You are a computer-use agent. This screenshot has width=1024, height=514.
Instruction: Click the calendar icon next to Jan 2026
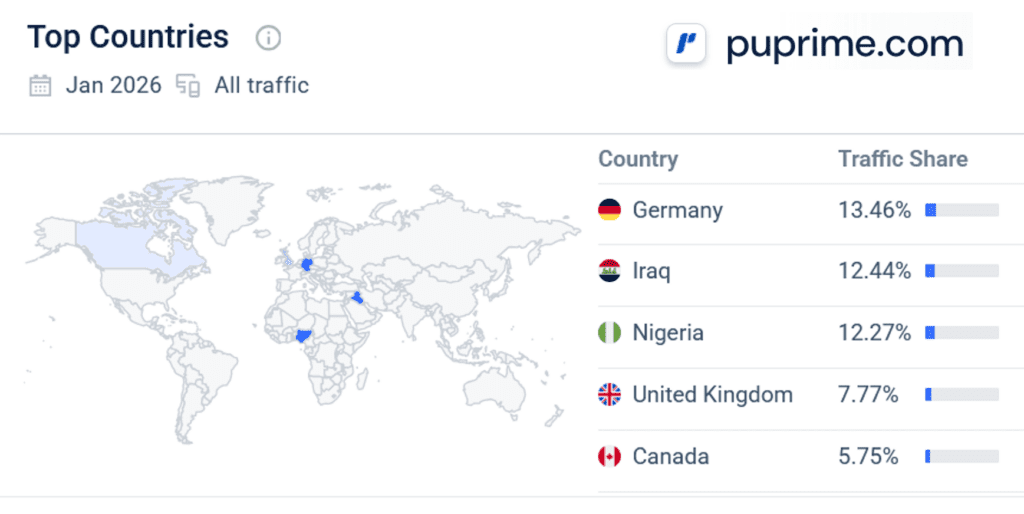coord(41,86)
